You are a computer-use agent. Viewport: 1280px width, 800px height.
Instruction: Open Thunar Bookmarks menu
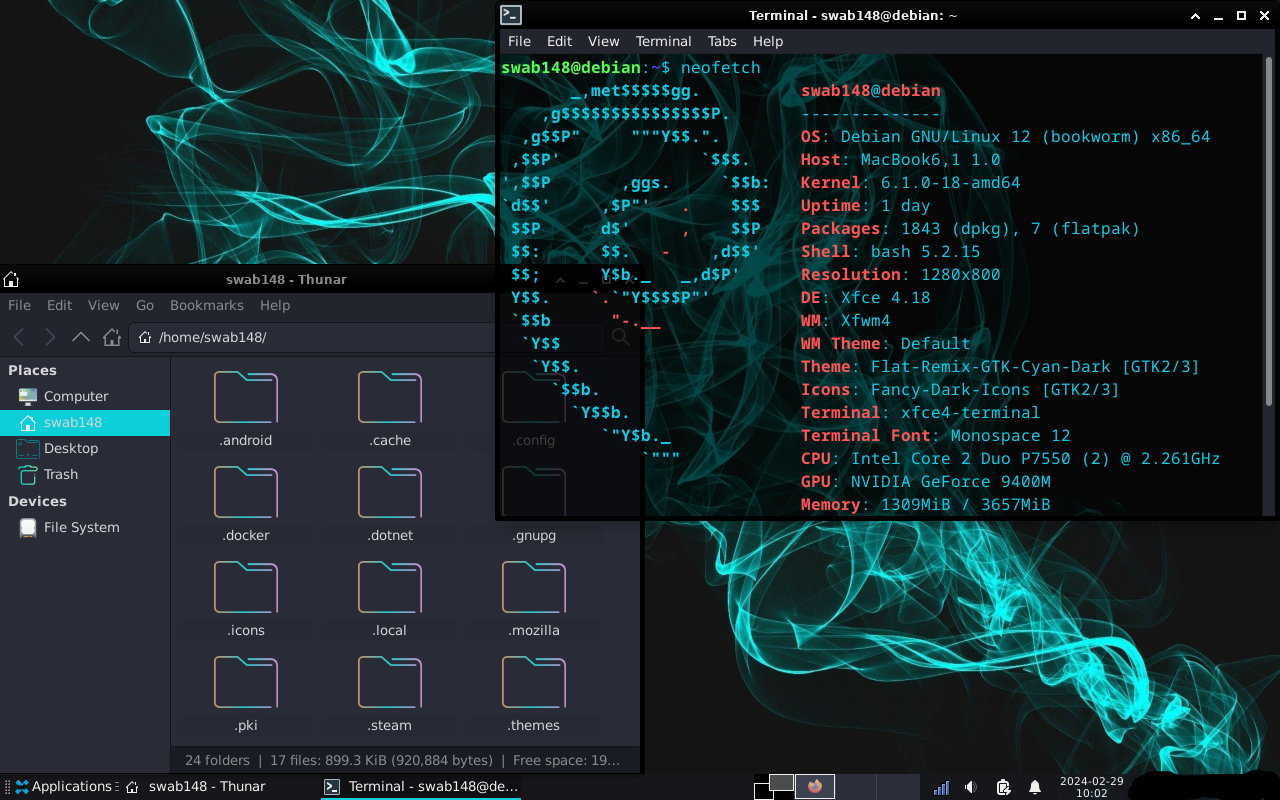point(207,305)
